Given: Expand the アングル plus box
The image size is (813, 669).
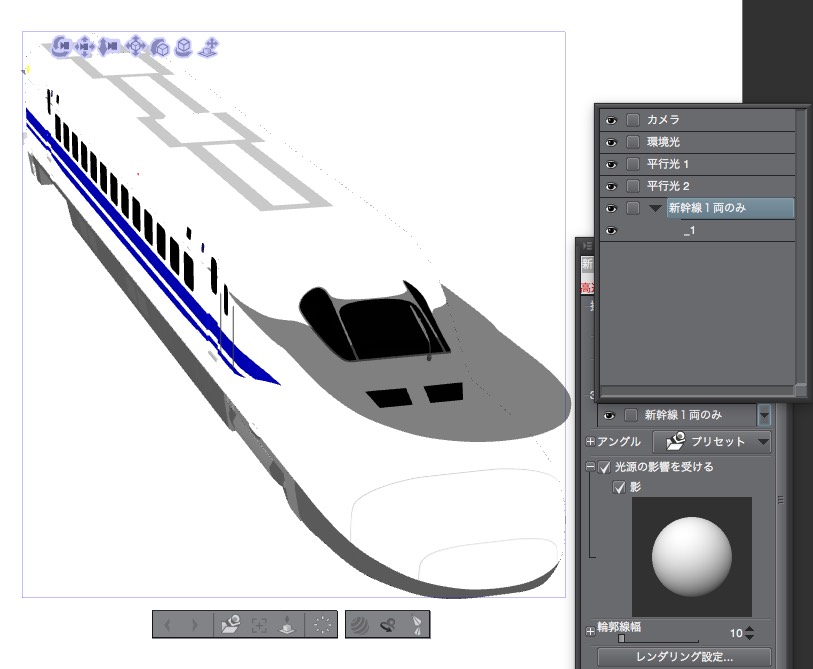Looking at the screenshot, I should click(x=590, y=442).
